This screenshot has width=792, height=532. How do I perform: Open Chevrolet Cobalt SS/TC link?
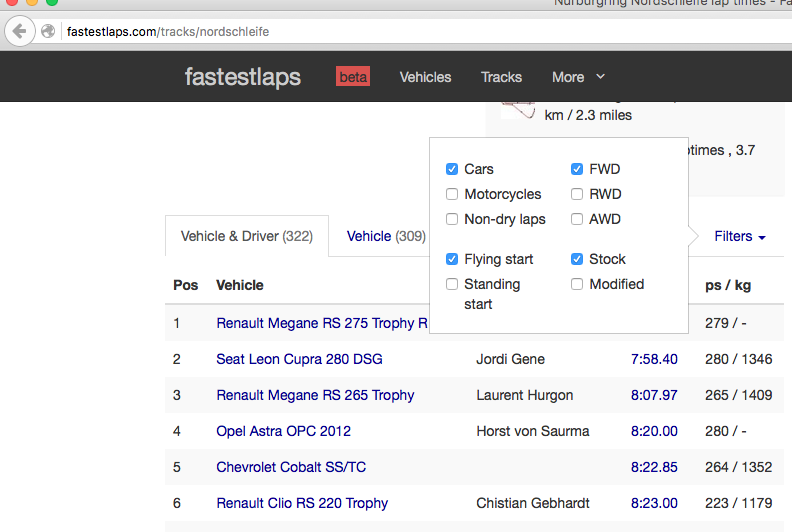(x=291, y=467)
